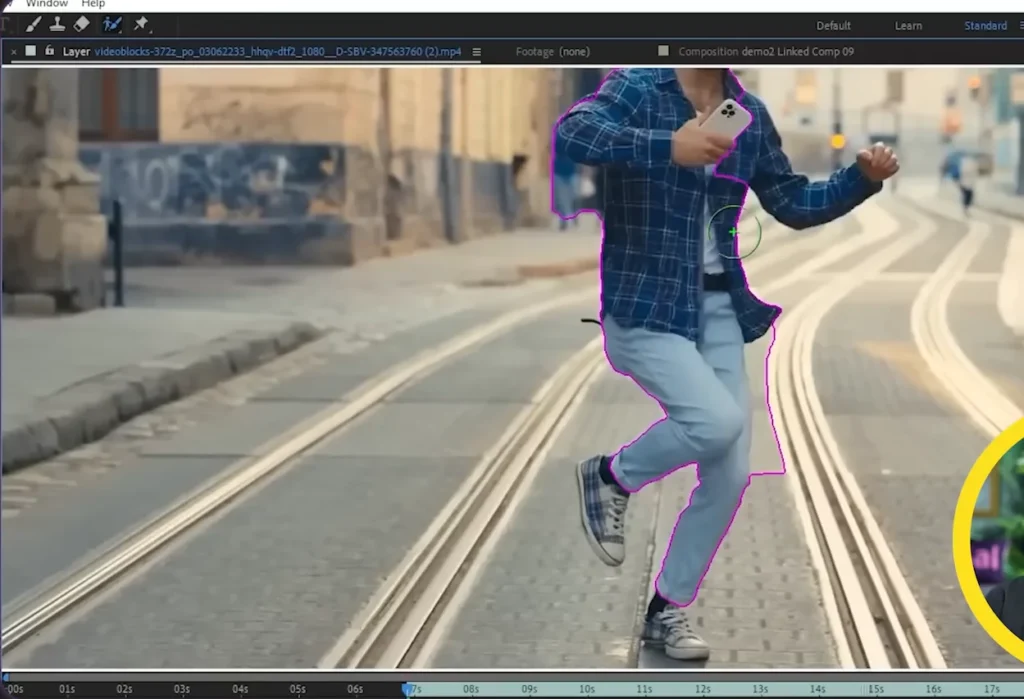Toggle the gray square beside the Layer tab
The height and width of the screenshot is (699, 1024).
(30, 51)
